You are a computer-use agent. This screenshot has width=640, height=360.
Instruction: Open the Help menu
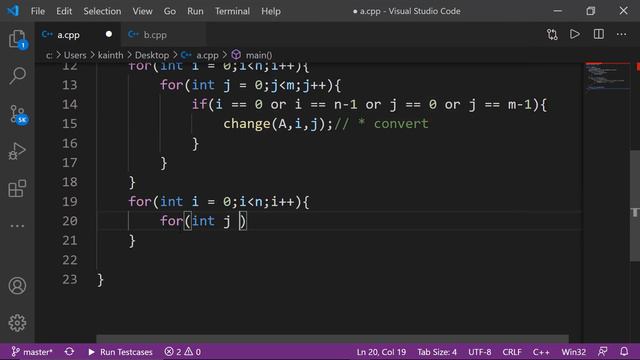[x=271, y=11]
